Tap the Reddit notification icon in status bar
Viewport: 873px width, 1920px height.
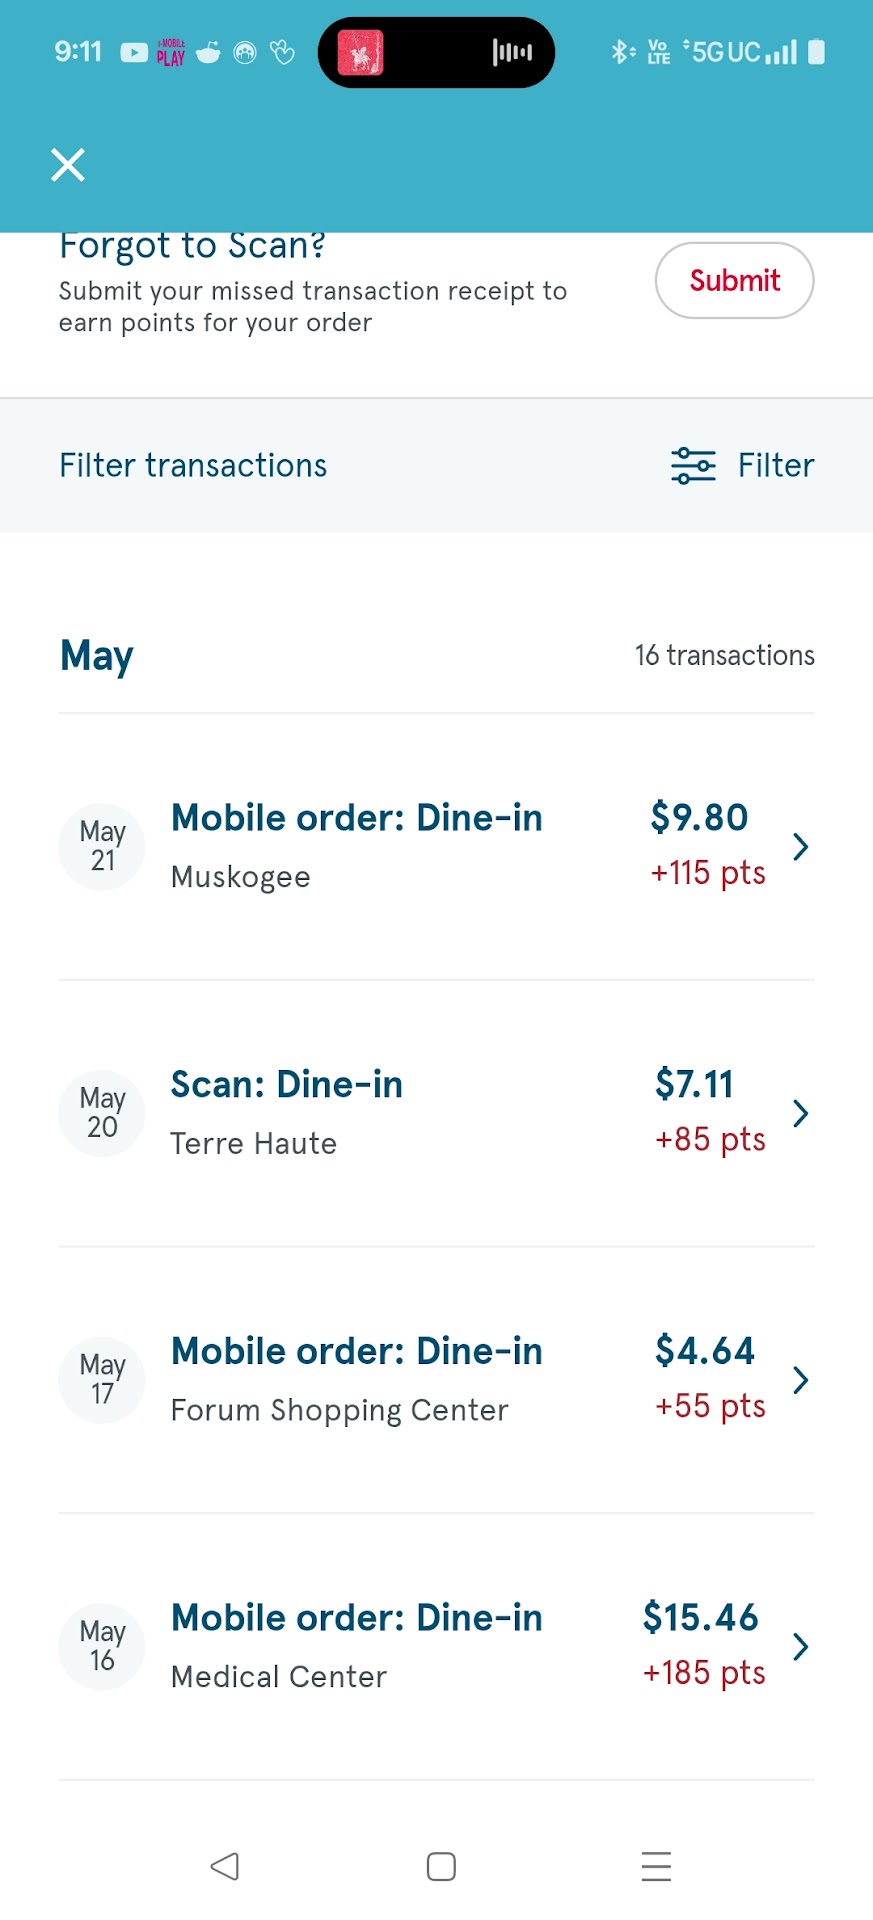[x=208, y=52]
